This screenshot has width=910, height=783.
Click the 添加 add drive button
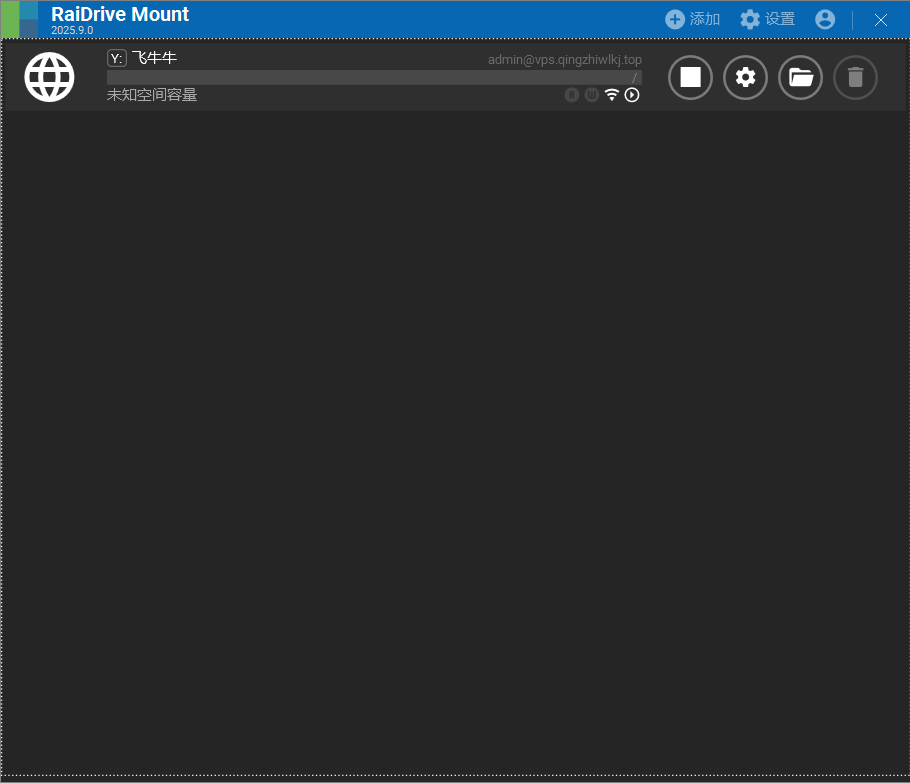coord(692,19)
